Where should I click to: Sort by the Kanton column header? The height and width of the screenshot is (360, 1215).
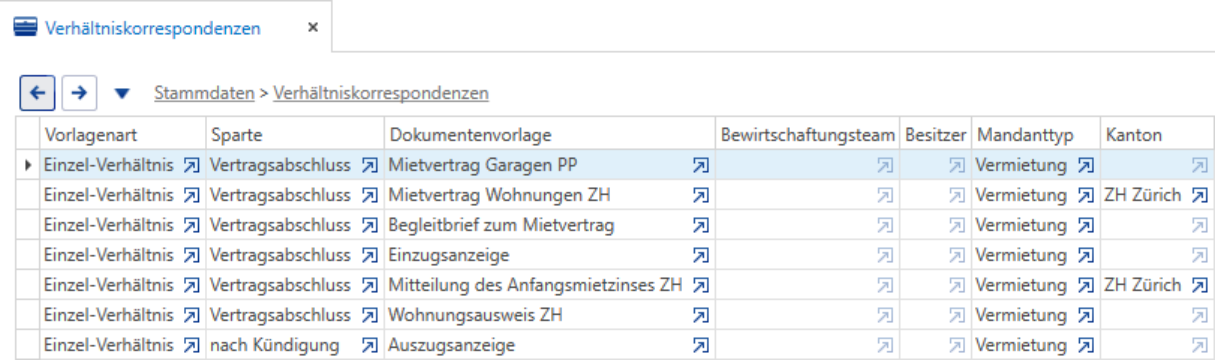click(1156, 134)
